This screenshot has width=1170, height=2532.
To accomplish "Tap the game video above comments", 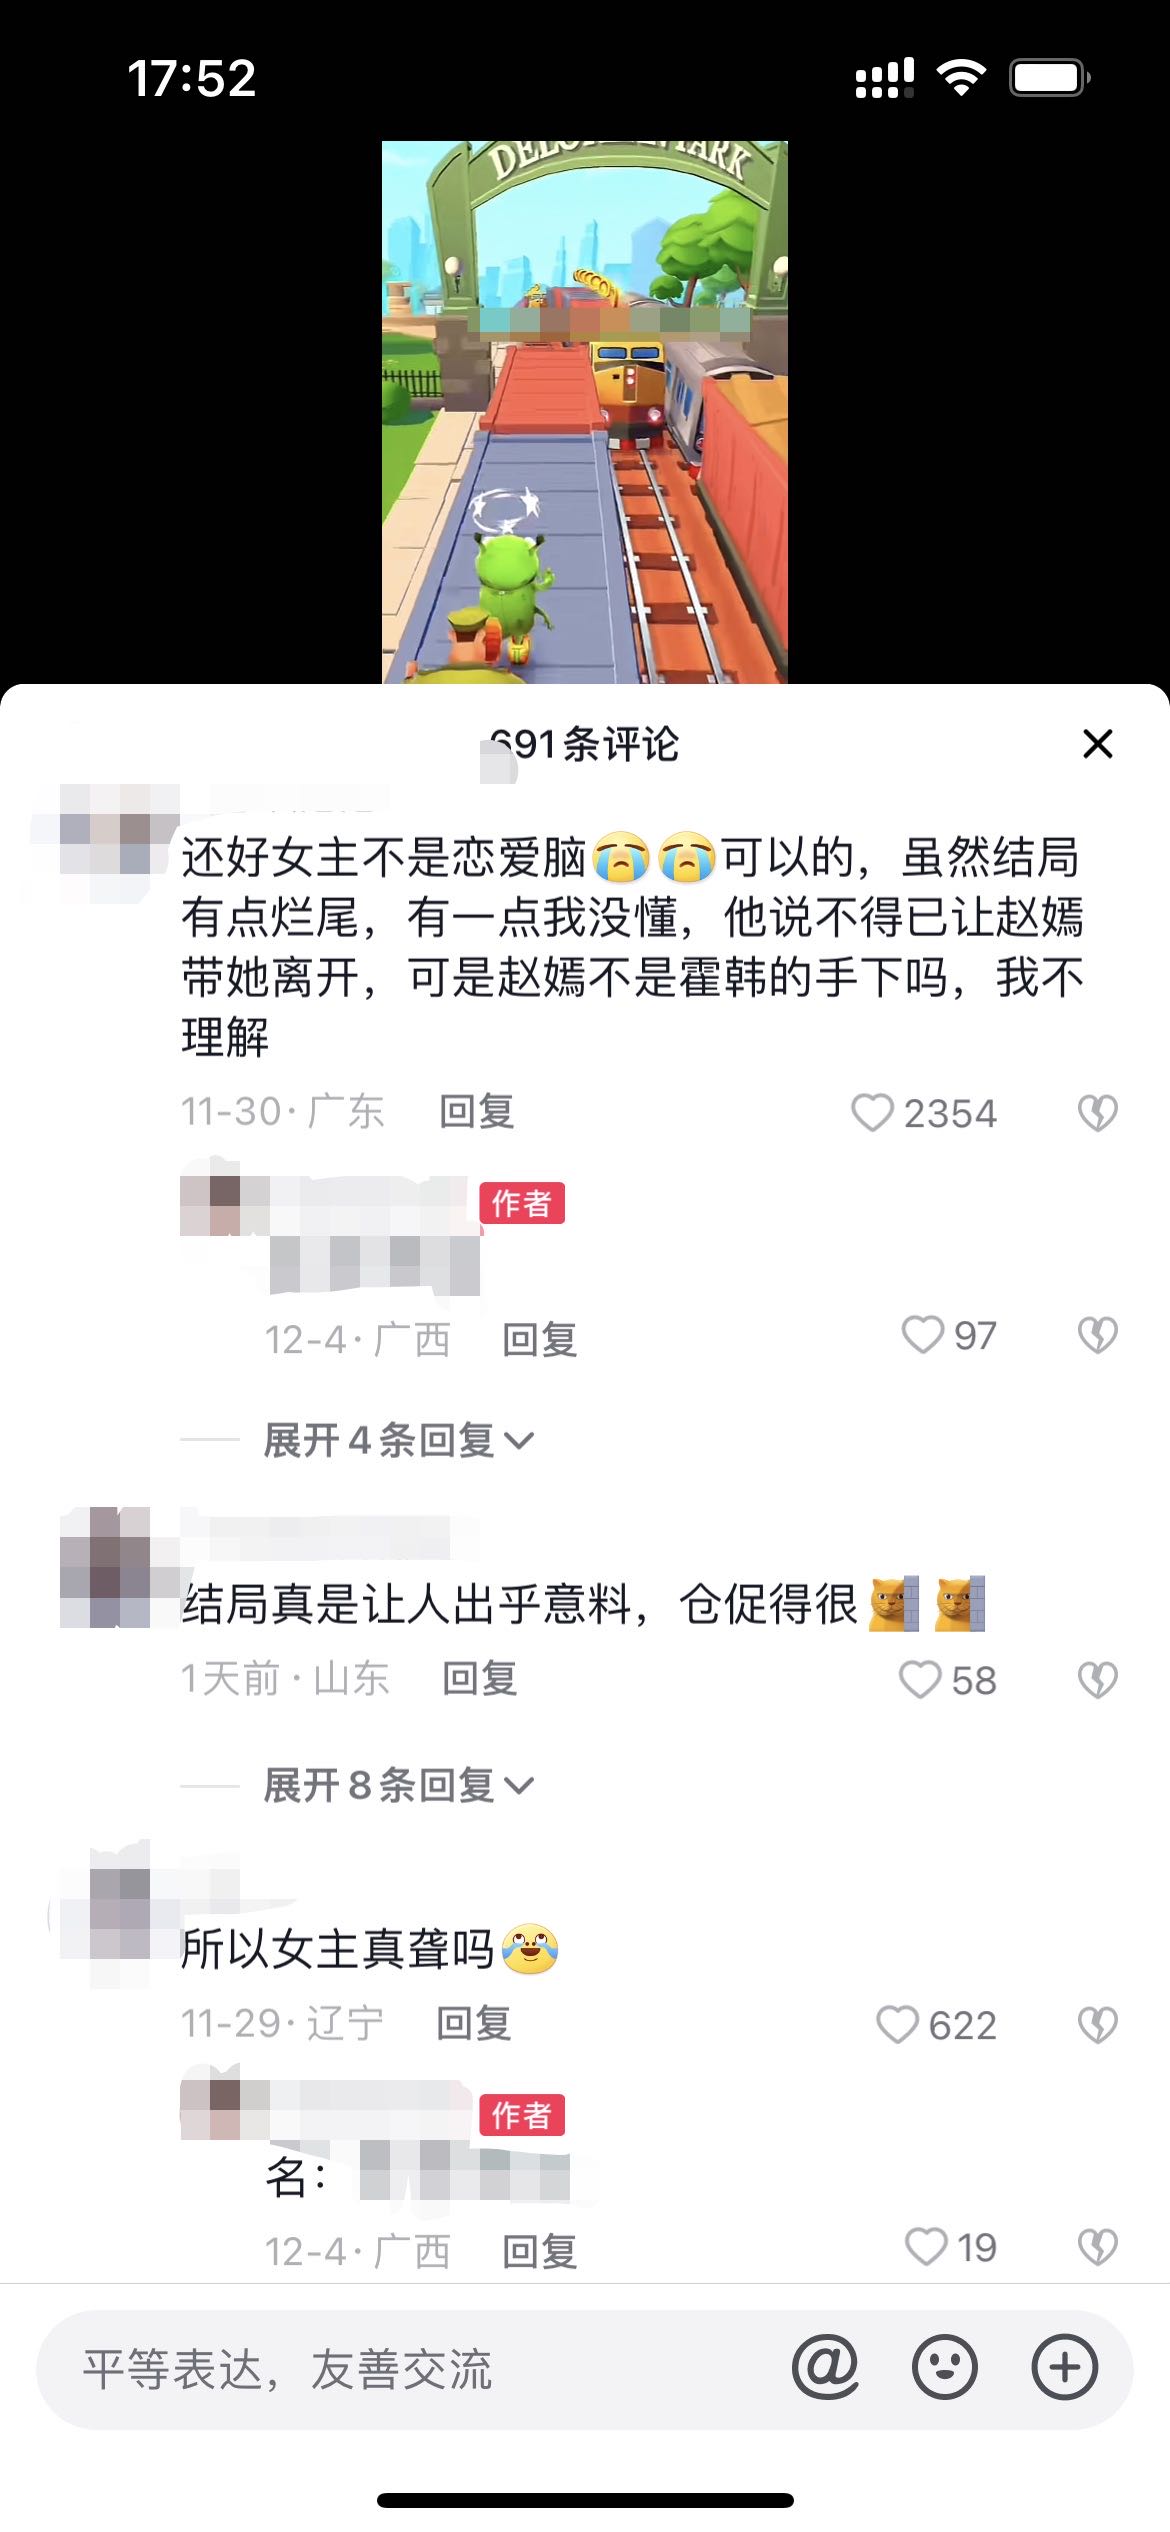I will pyautogui.click(x=585, y=412).
